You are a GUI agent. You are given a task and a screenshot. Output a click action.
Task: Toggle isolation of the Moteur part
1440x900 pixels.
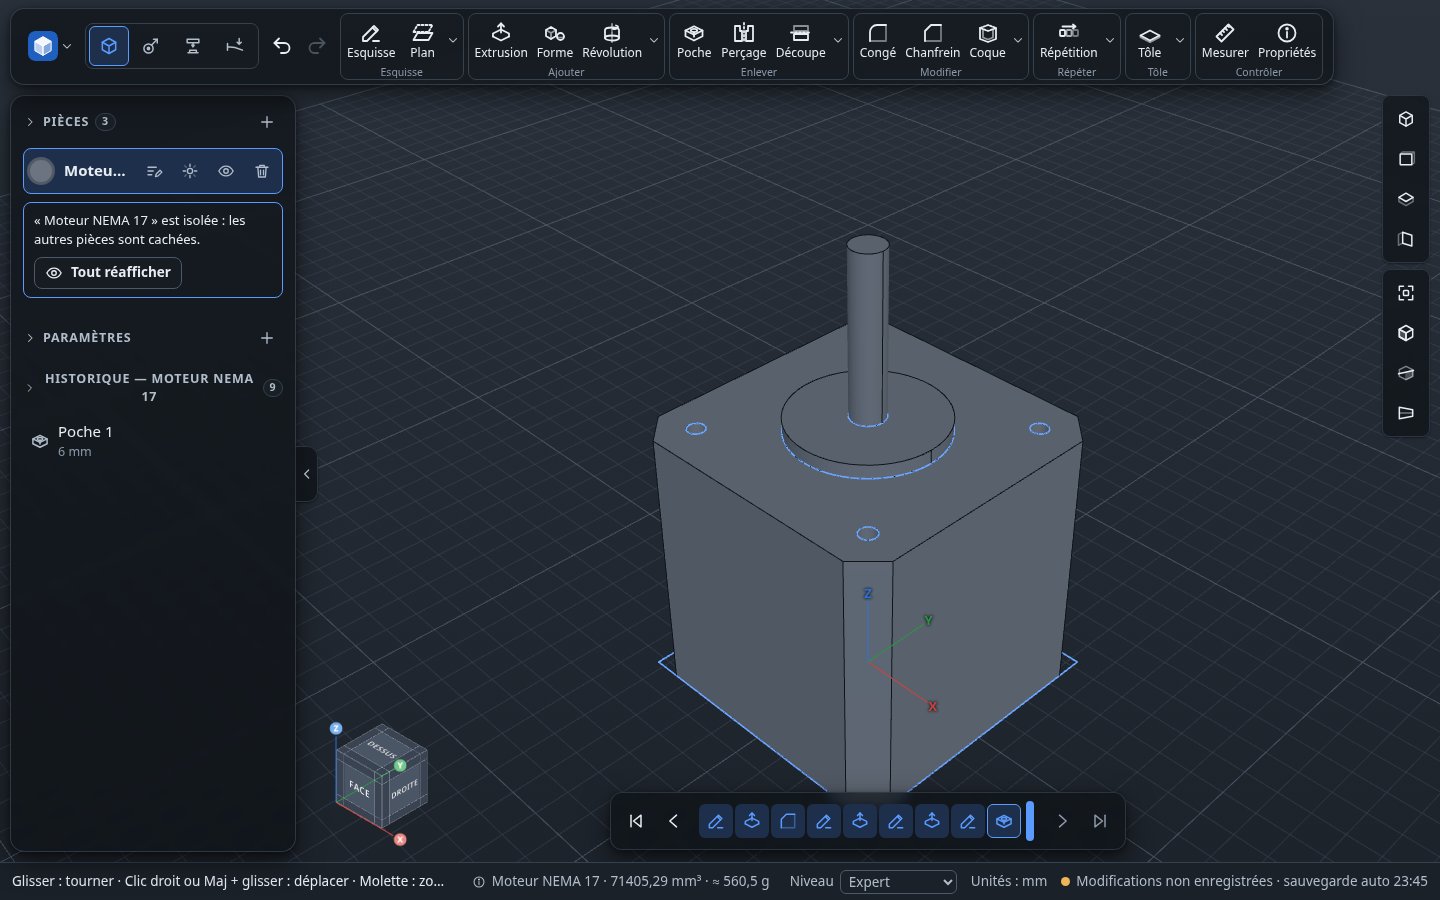tap(190, 171)
